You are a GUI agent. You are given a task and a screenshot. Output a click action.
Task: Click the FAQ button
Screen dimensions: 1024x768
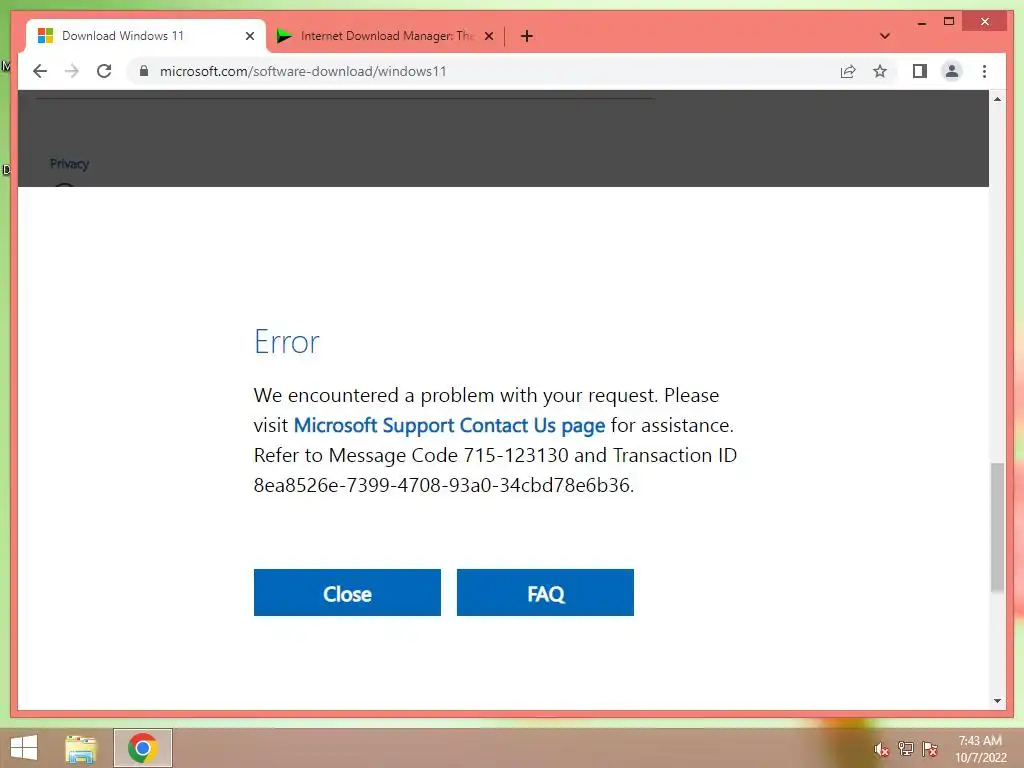click(545, 592)
